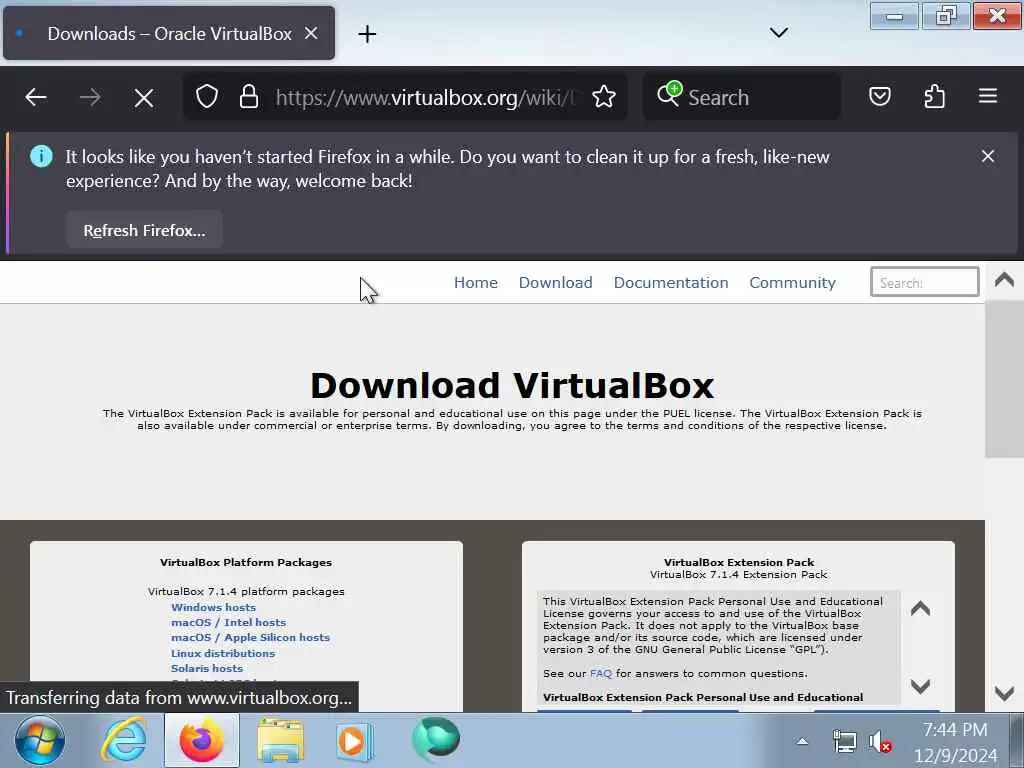Click the search engine magnifier icon
Viewport: 1024px width, 768px height.
(x=669, y=94)
